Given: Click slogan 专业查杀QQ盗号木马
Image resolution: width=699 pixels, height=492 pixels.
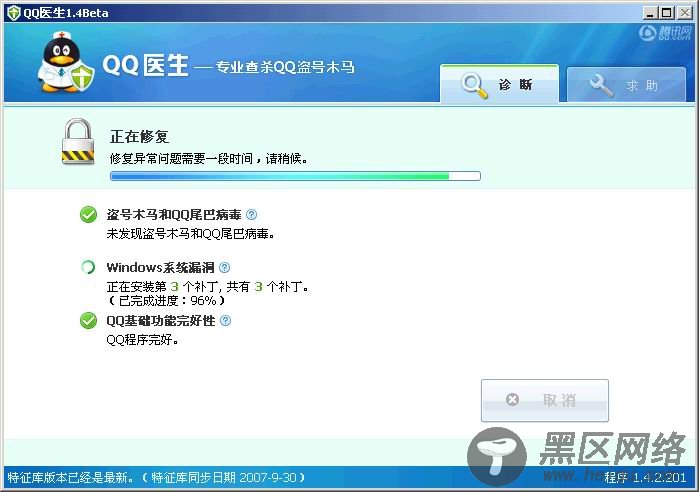Looking at the screenshot, I should [285, 67].
